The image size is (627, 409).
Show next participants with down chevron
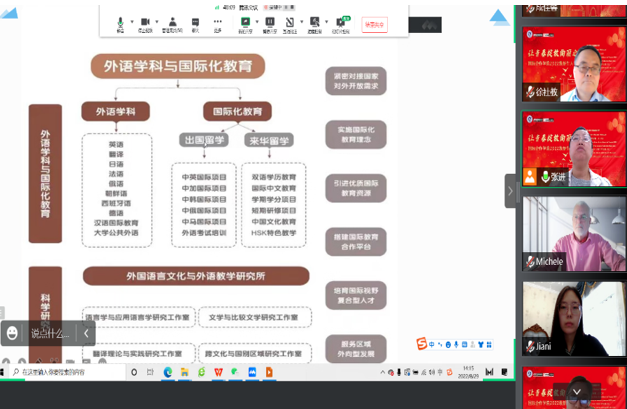[576, 391]
